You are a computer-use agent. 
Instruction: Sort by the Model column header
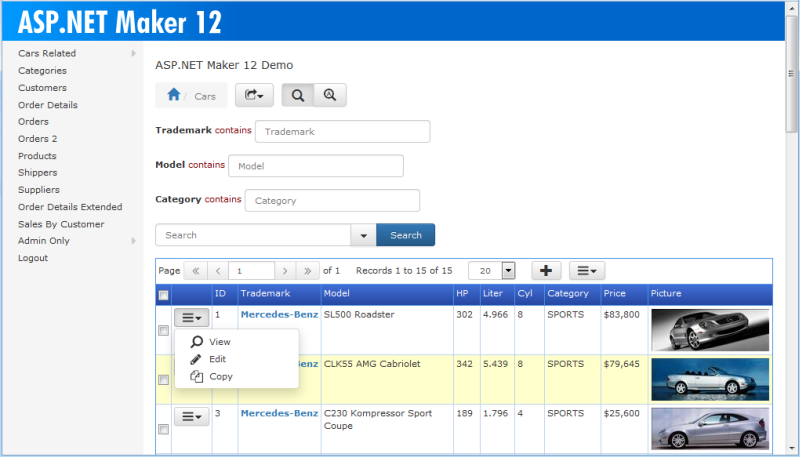[x=337, y=293]
